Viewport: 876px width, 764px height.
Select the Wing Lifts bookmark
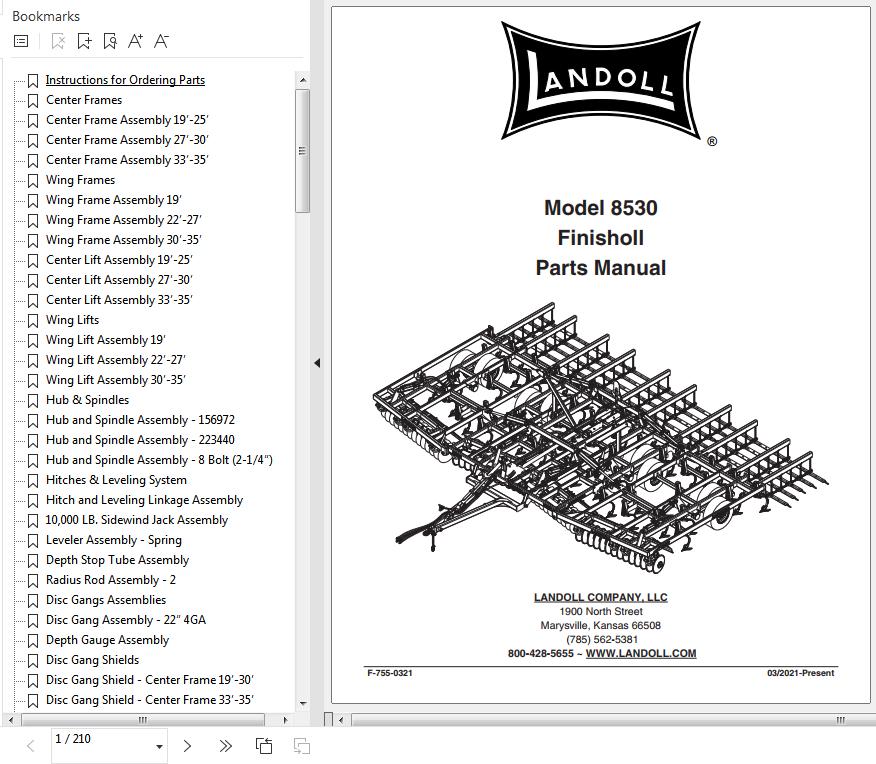pyautogui.click(x=73, y=320)
